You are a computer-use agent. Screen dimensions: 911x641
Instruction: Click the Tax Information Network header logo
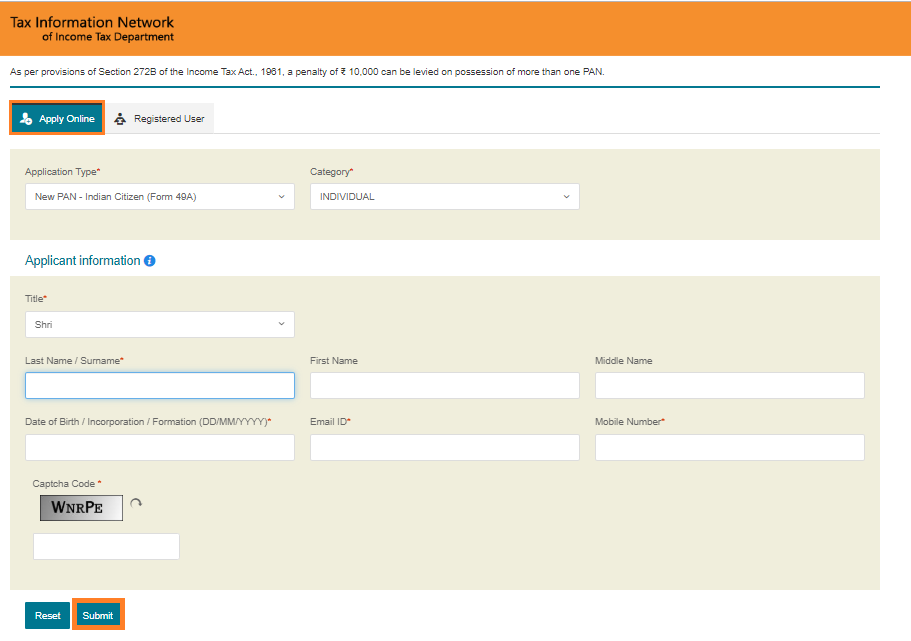92,29
